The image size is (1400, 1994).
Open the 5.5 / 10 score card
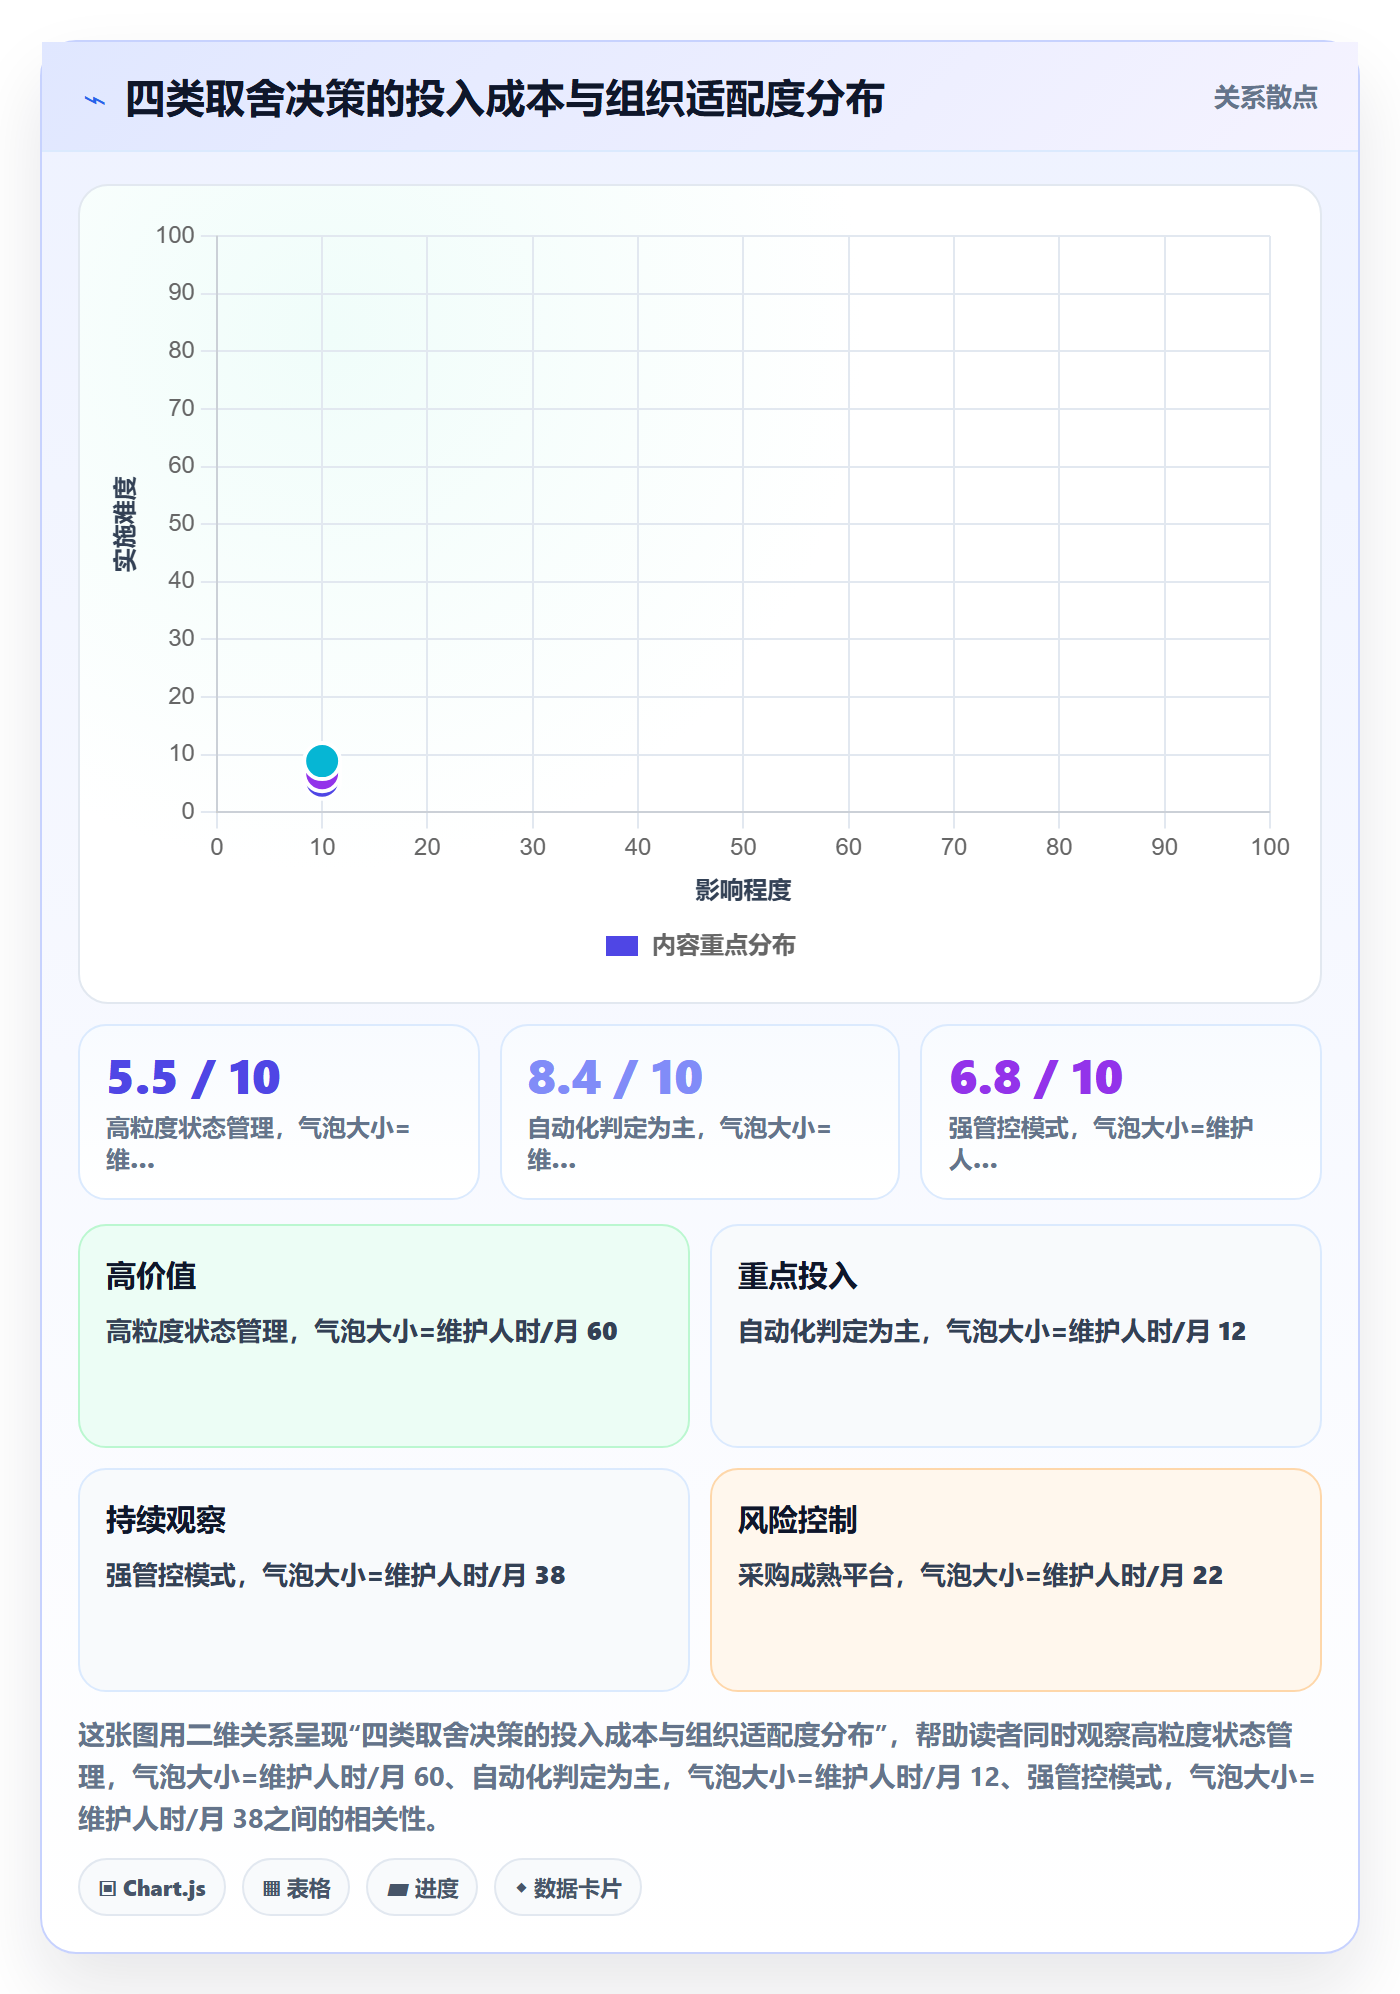point(279,1112)
